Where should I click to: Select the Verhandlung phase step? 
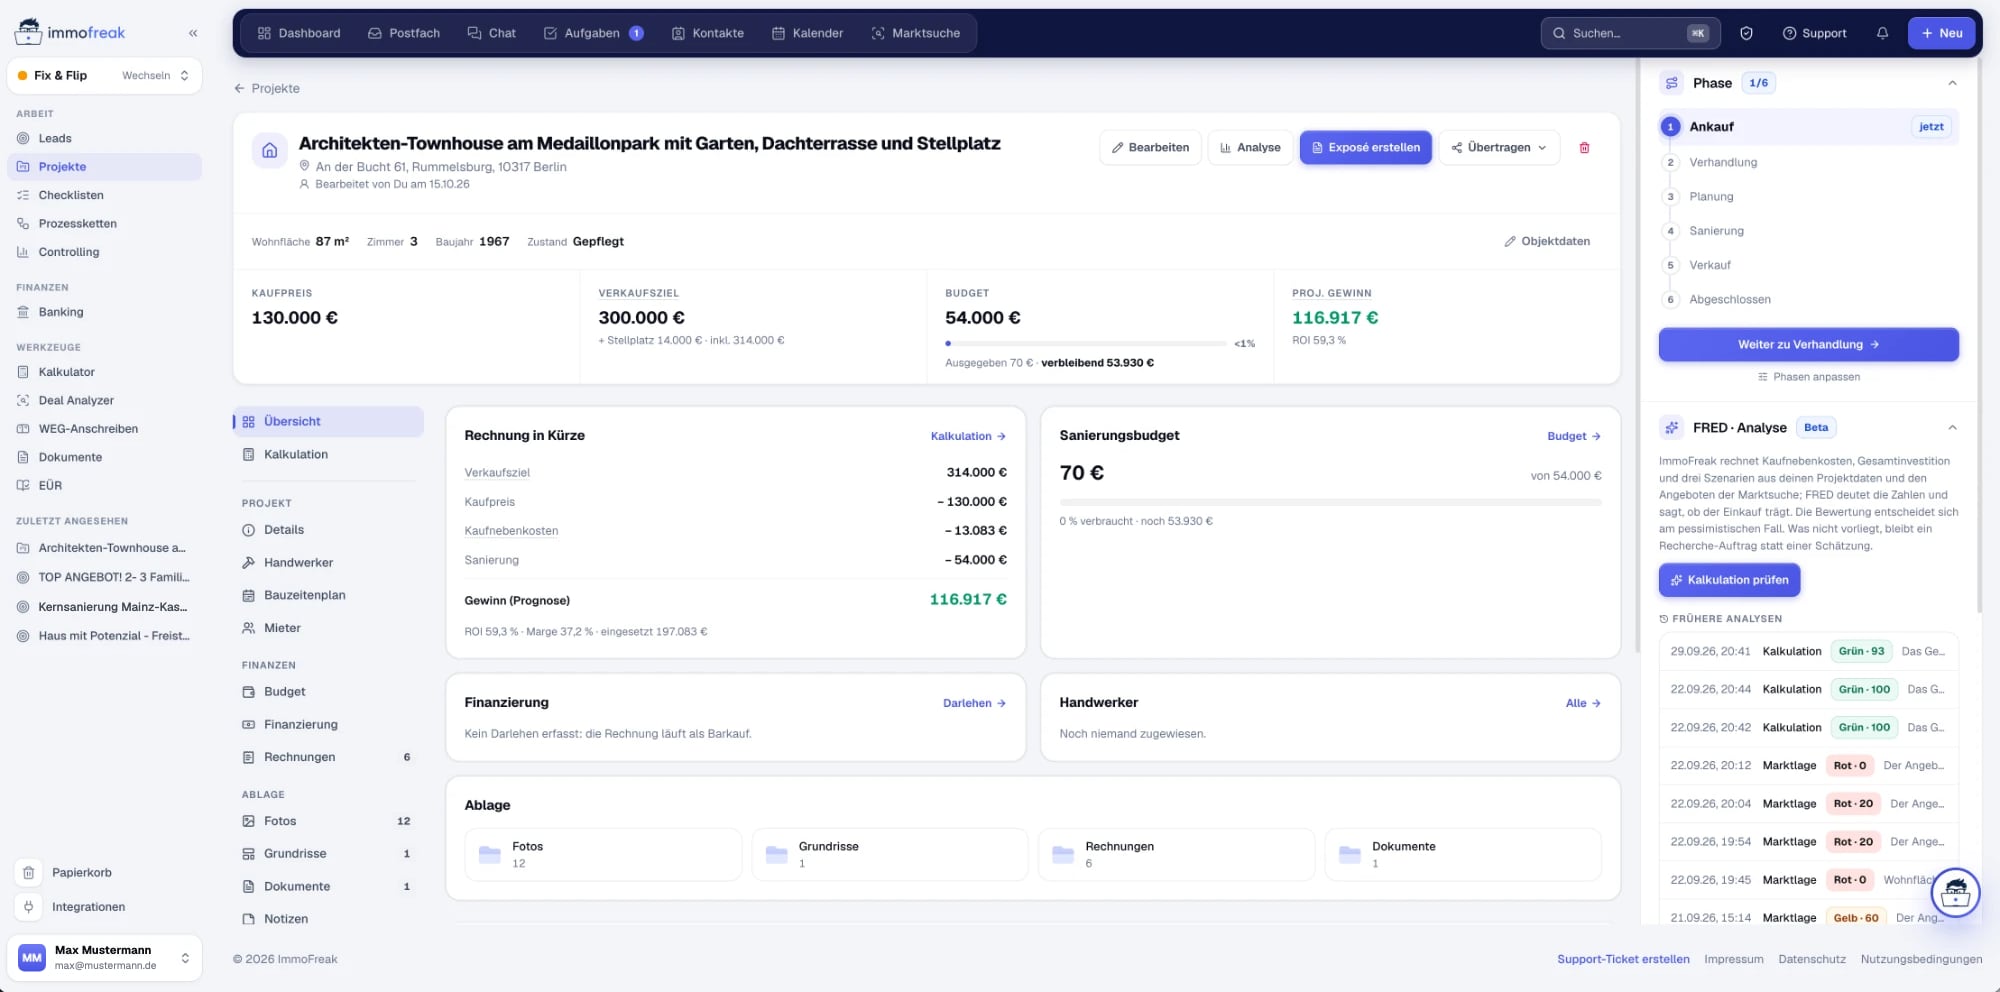[x=1808, y=162]
